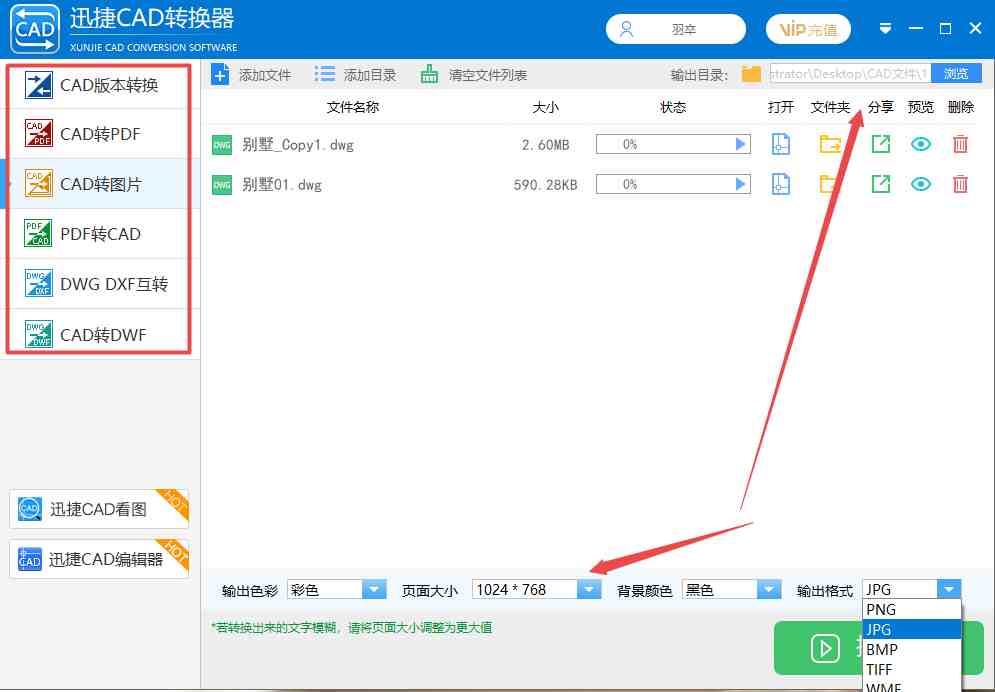Viewport: 995px width, 692px height.
Task: Open file icon for 别墅01.dwg
Action: [x=781, y=185]
